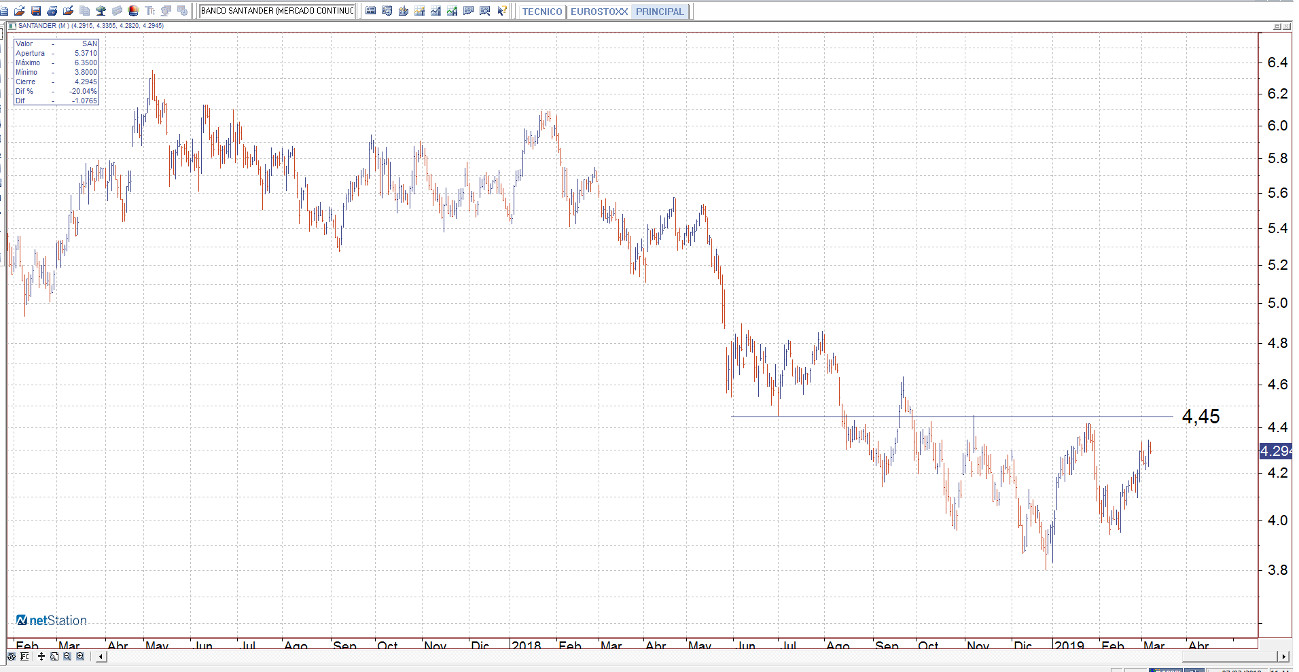Click the red ball toolbar icon

[134, 11]
